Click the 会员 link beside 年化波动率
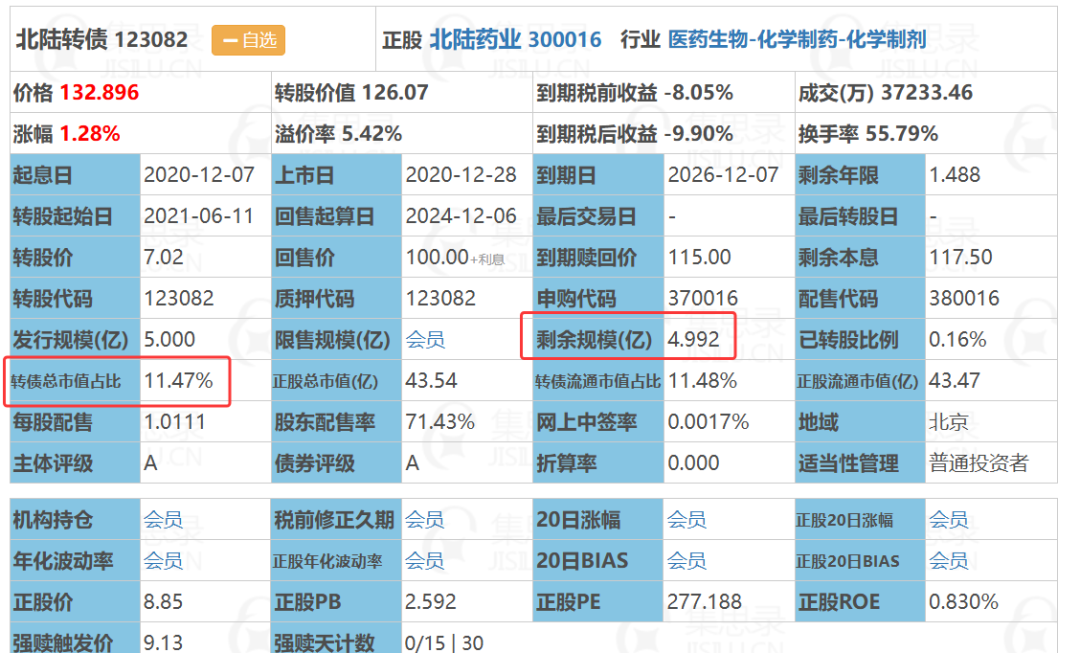 point(163,561)
